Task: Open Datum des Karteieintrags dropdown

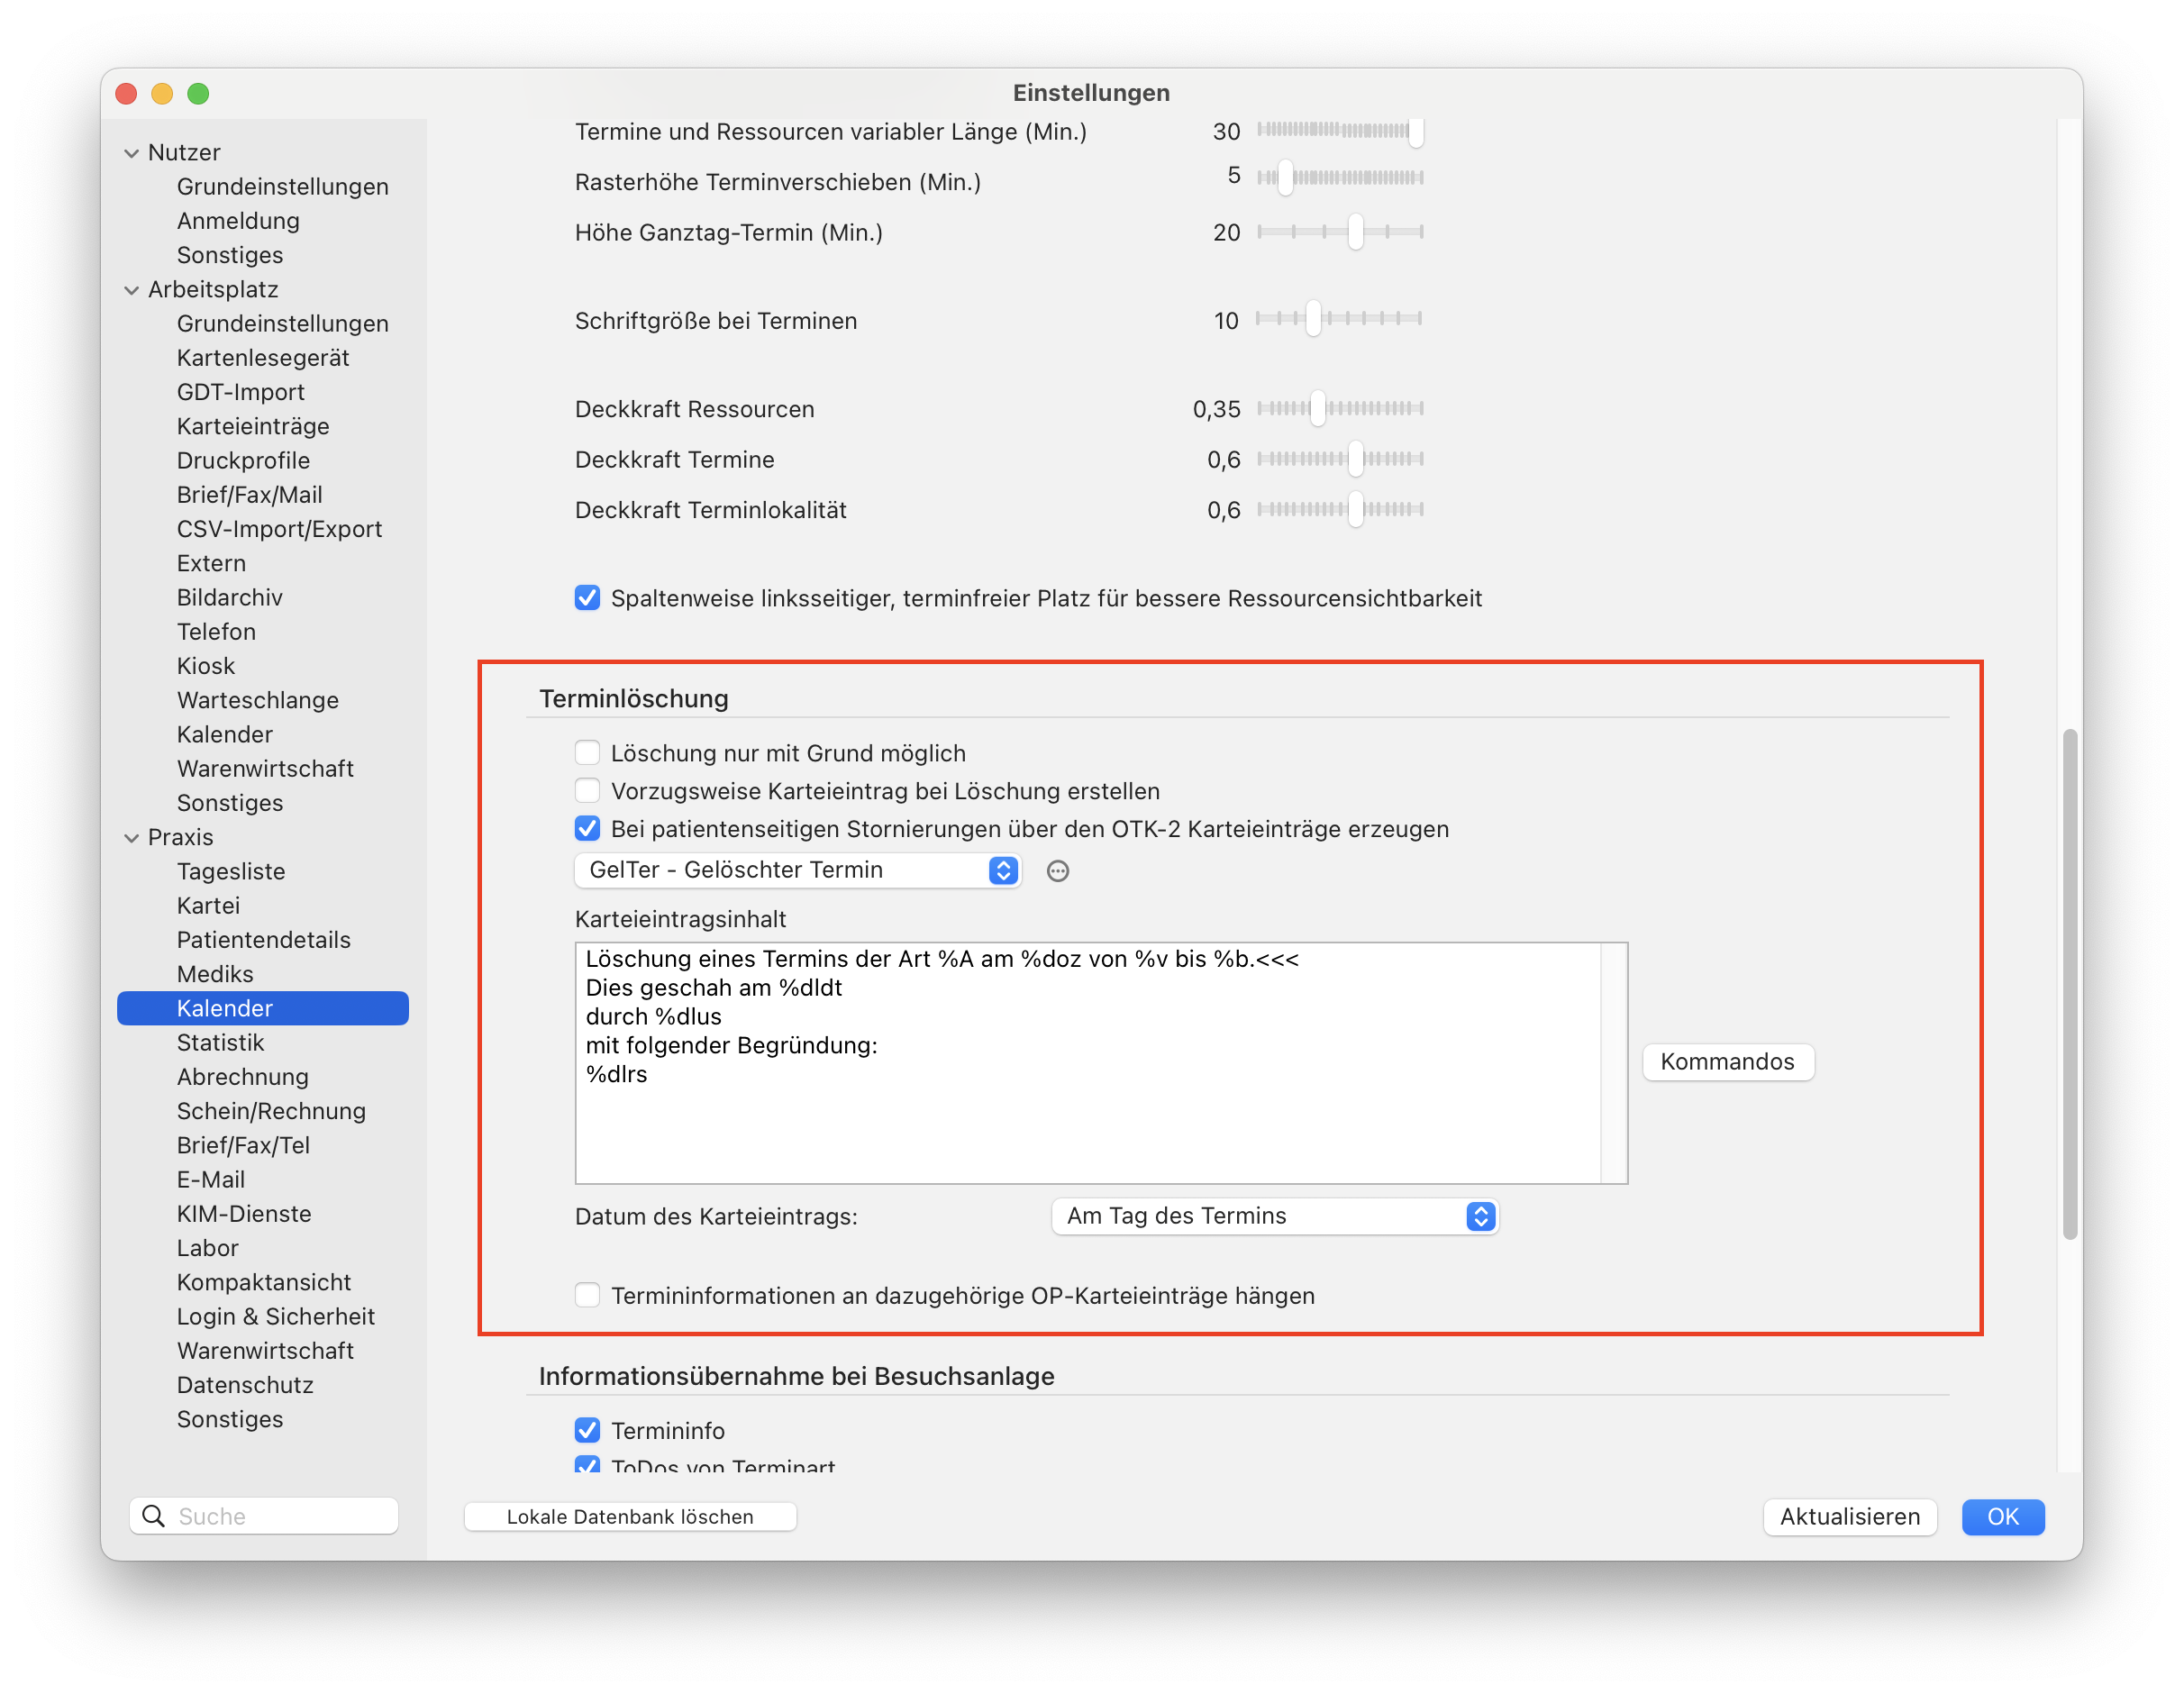Action: pyautogui.click(x=1275, y=1216)
